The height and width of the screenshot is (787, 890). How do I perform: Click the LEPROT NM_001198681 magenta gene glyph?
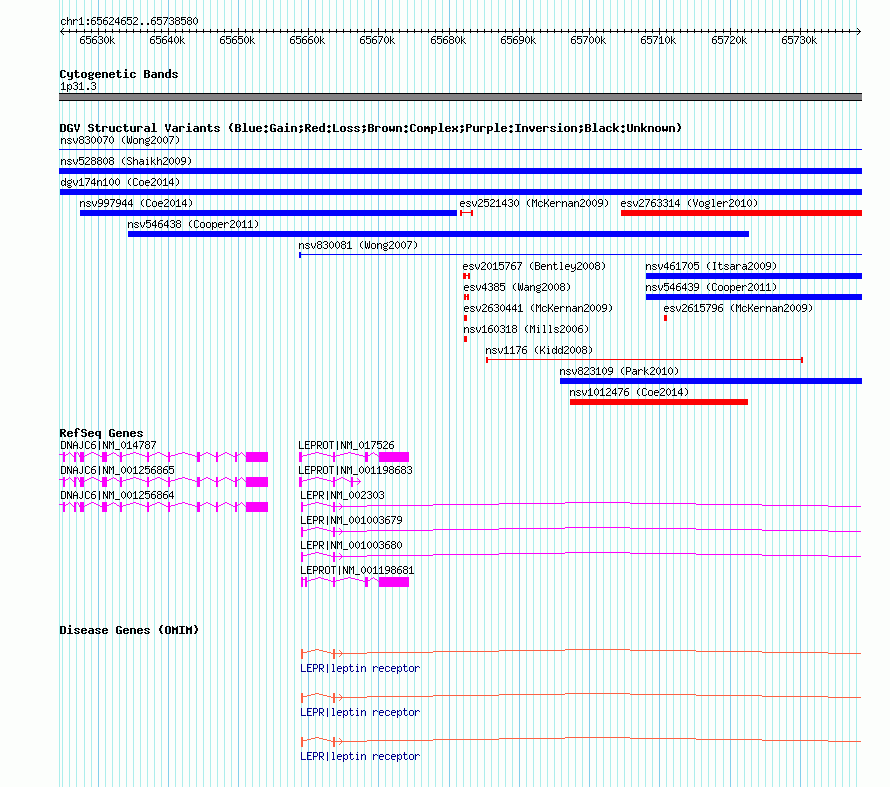(355, 582)
